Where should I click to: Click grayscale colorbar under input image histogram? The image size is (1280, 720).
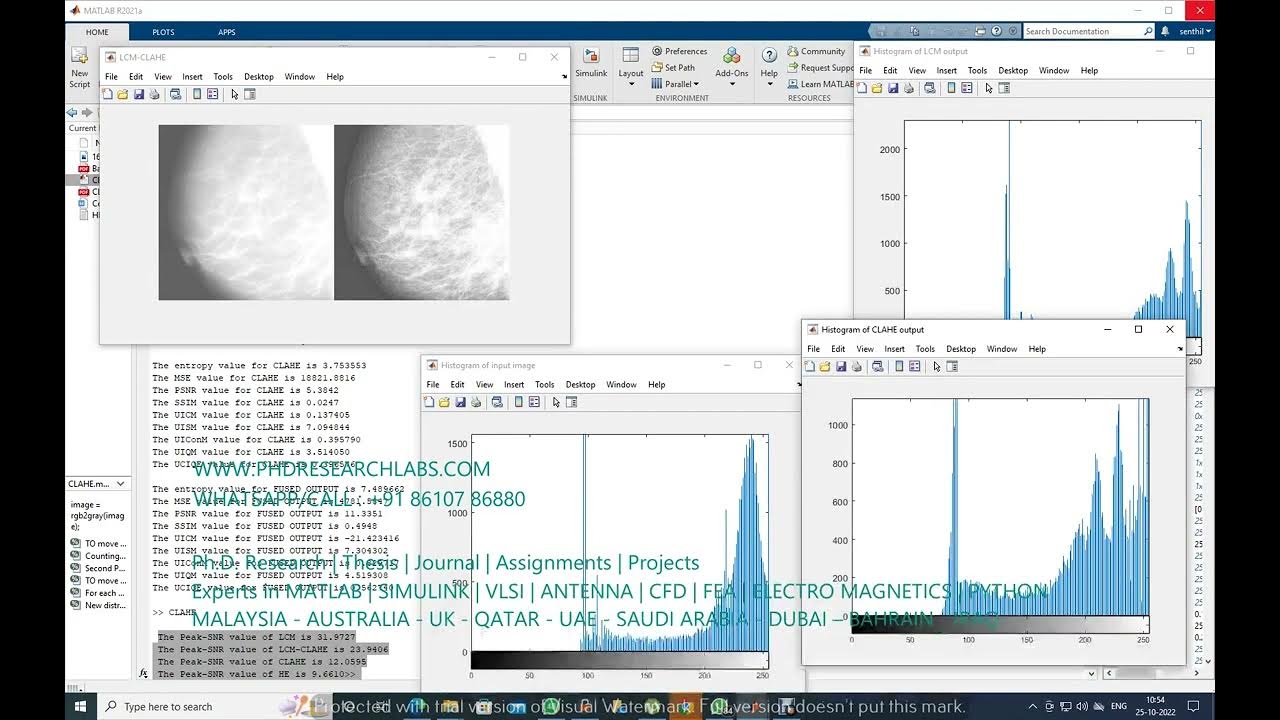pos(620,660)
